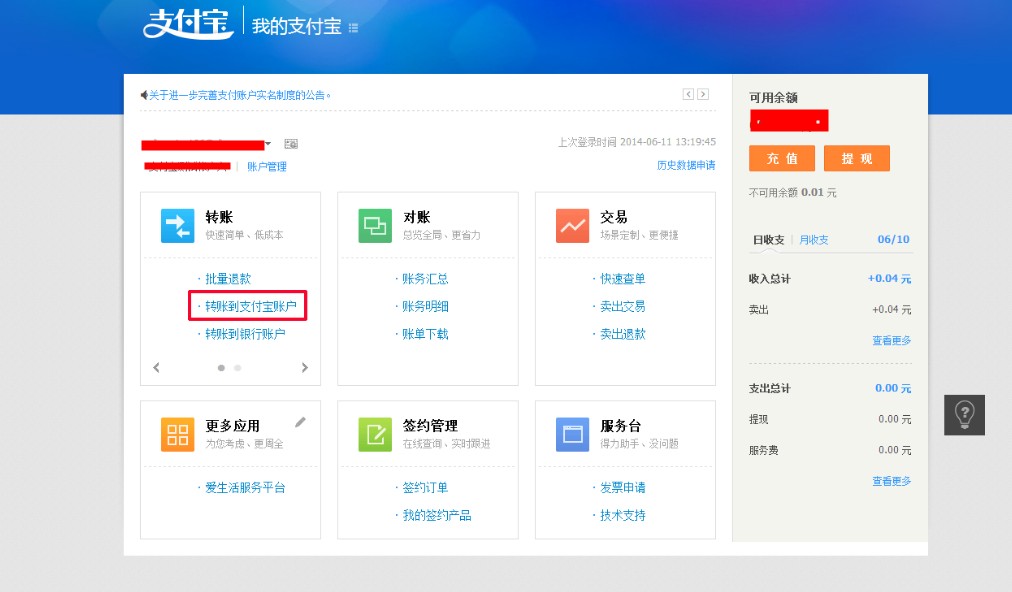The width and height of the screenshot is (1012, 592).
Task: Click the 对账 card heading
Action: (417, 217)
